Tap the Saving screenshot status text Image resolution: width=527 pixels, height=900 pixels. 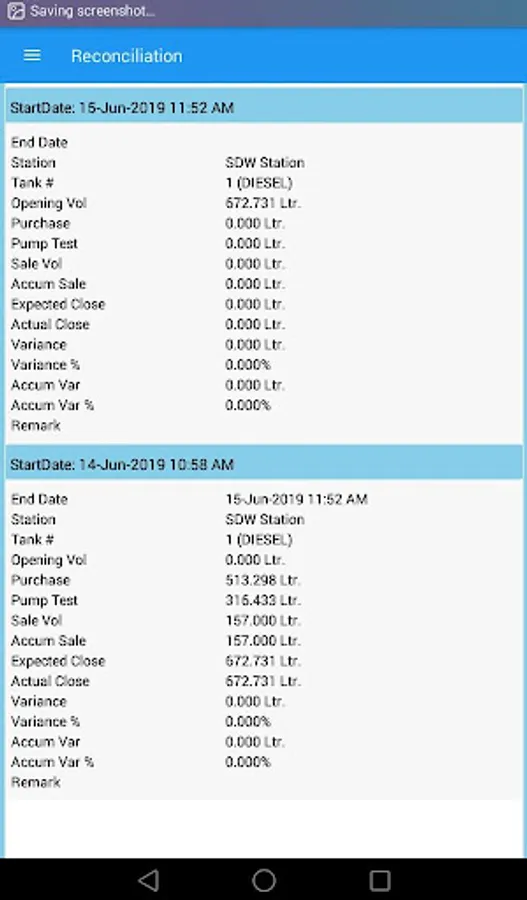pos(92,11)
